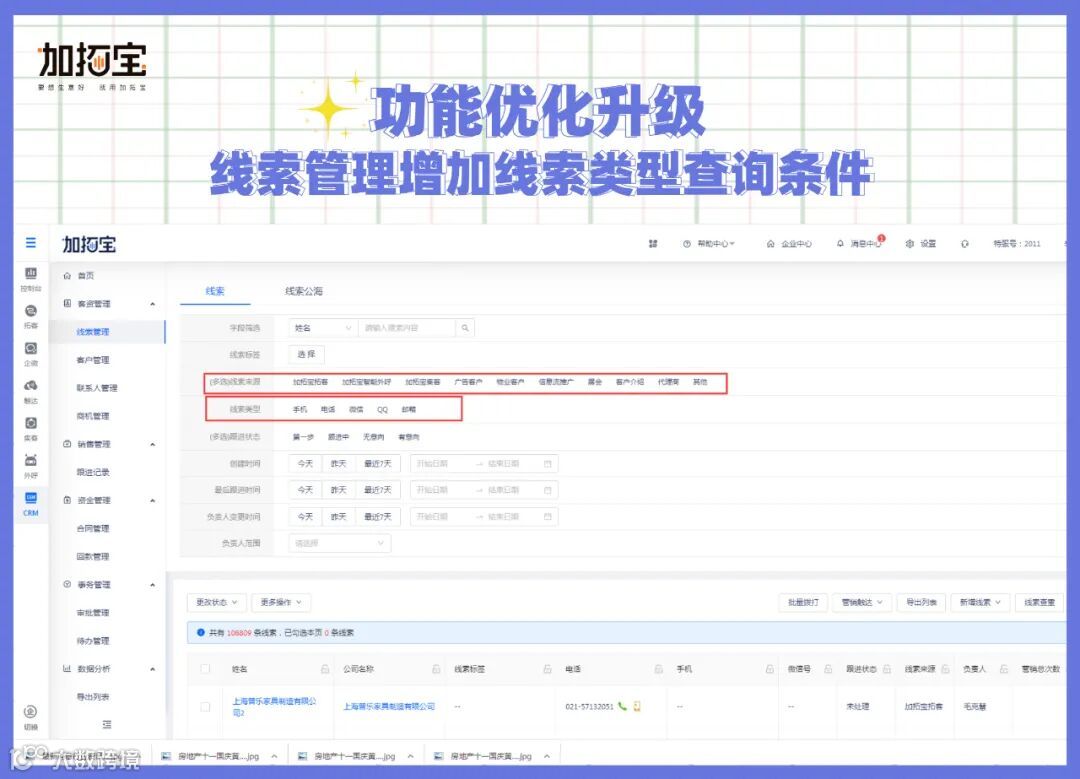
Task: Open the first 房地产十一国庆 jpg download item
Action: [218, 756]
